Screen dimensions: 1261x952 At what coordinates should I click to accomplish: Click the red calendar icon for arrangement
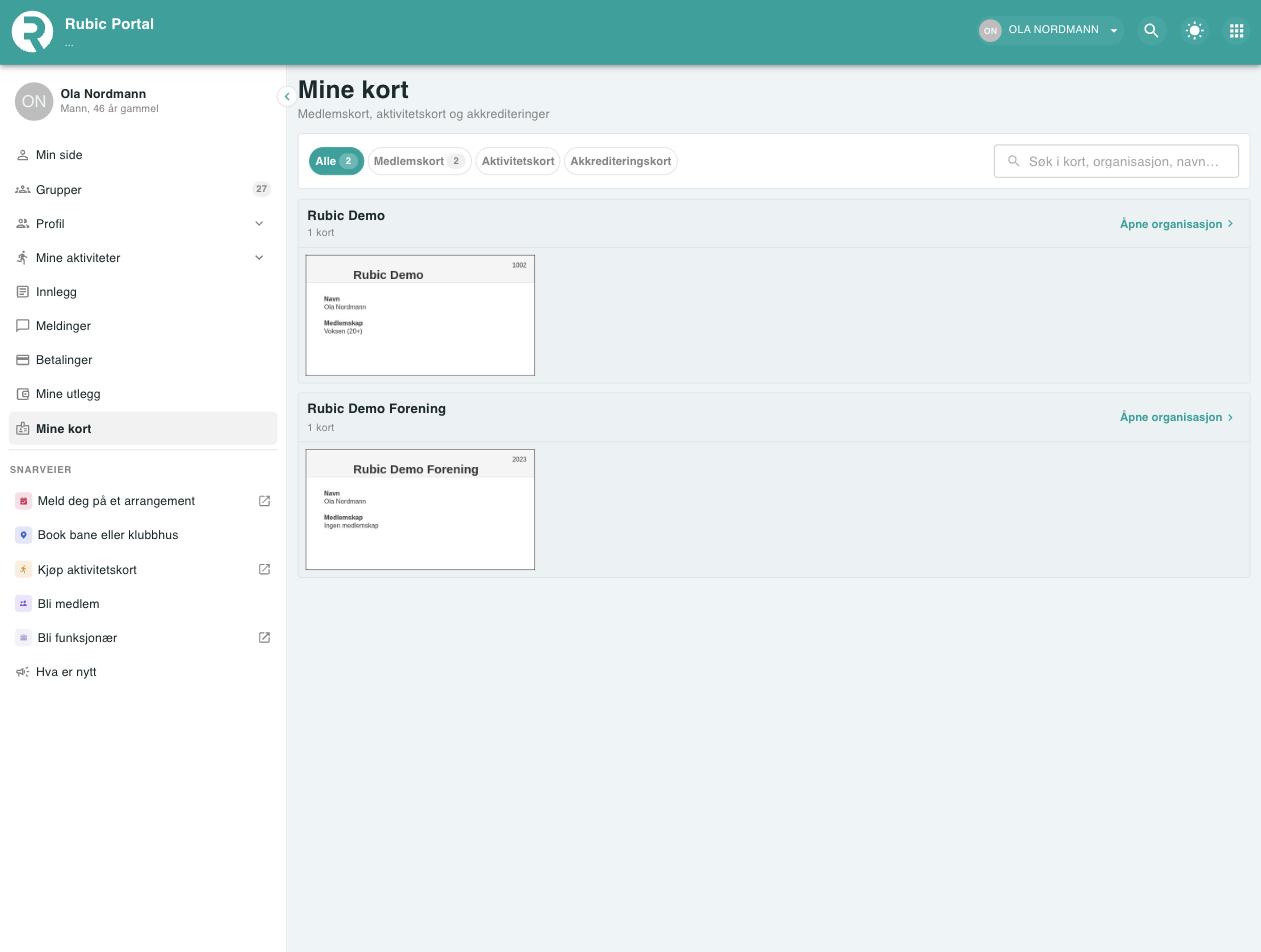pos(24,501)
